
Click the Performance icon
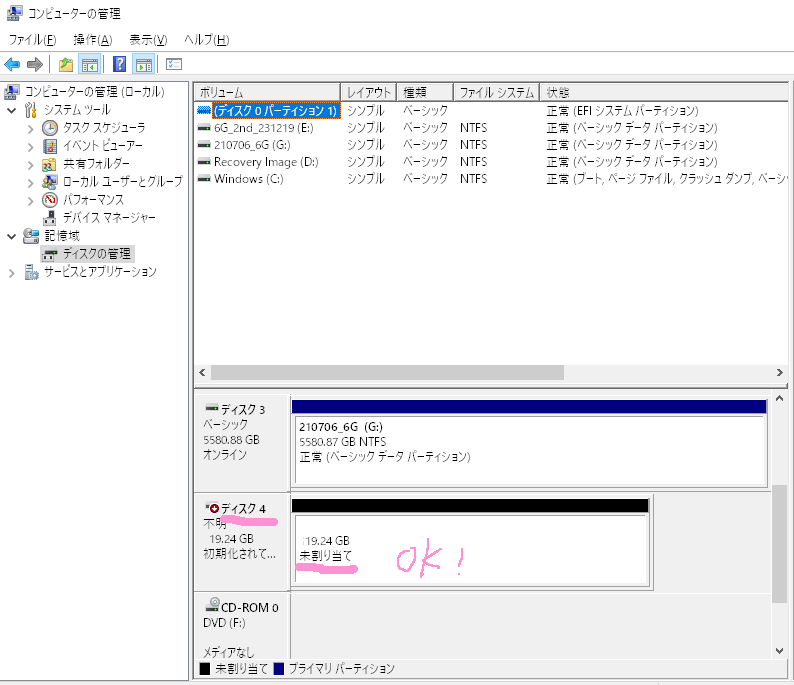tap(50, 200)
